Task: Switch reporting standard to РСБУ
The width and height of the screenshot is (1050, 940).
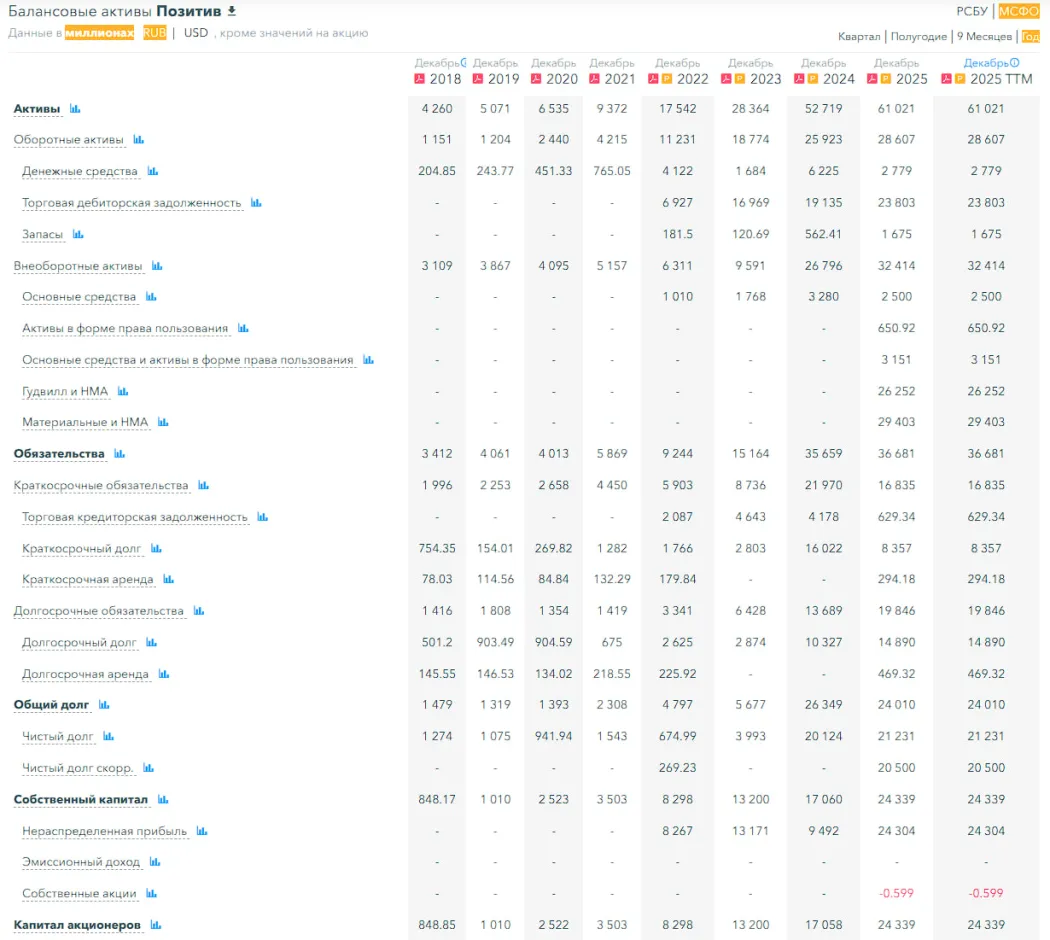Action: click(972, 12)
